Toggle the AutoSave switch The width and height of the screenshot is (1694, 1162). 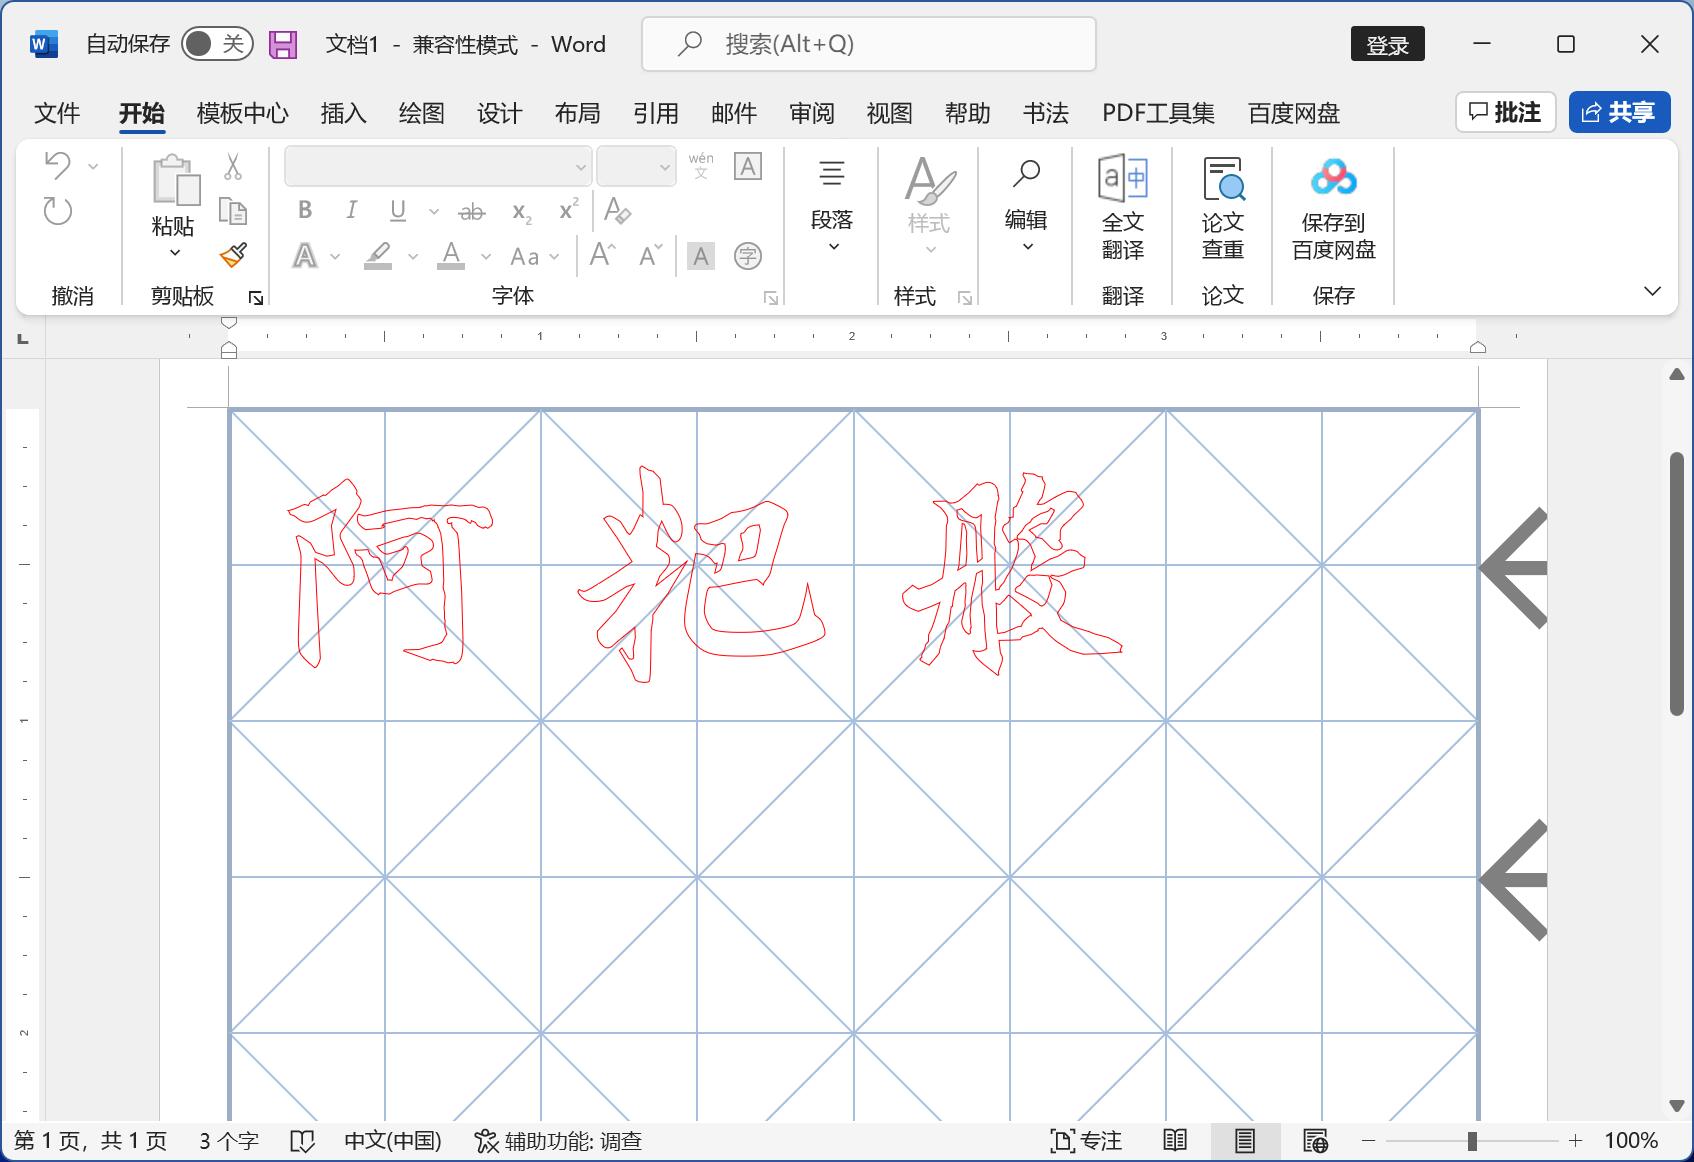click(x=217, y=44)
